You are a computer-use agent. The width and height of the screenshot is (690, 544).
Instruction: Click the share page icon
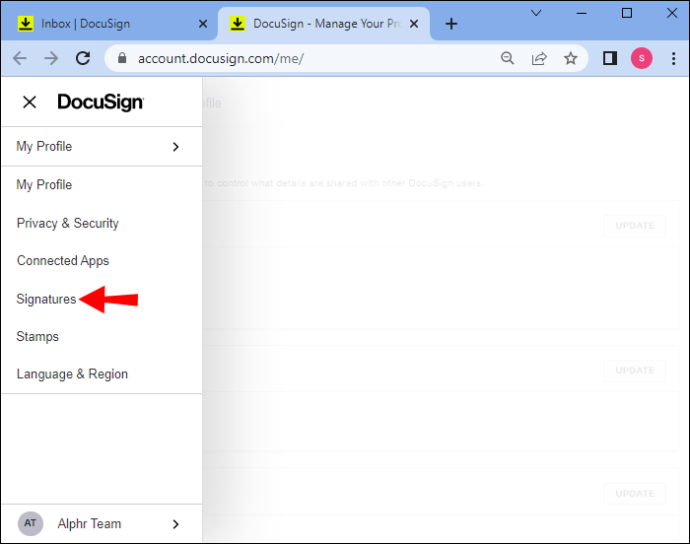(539, 58)
